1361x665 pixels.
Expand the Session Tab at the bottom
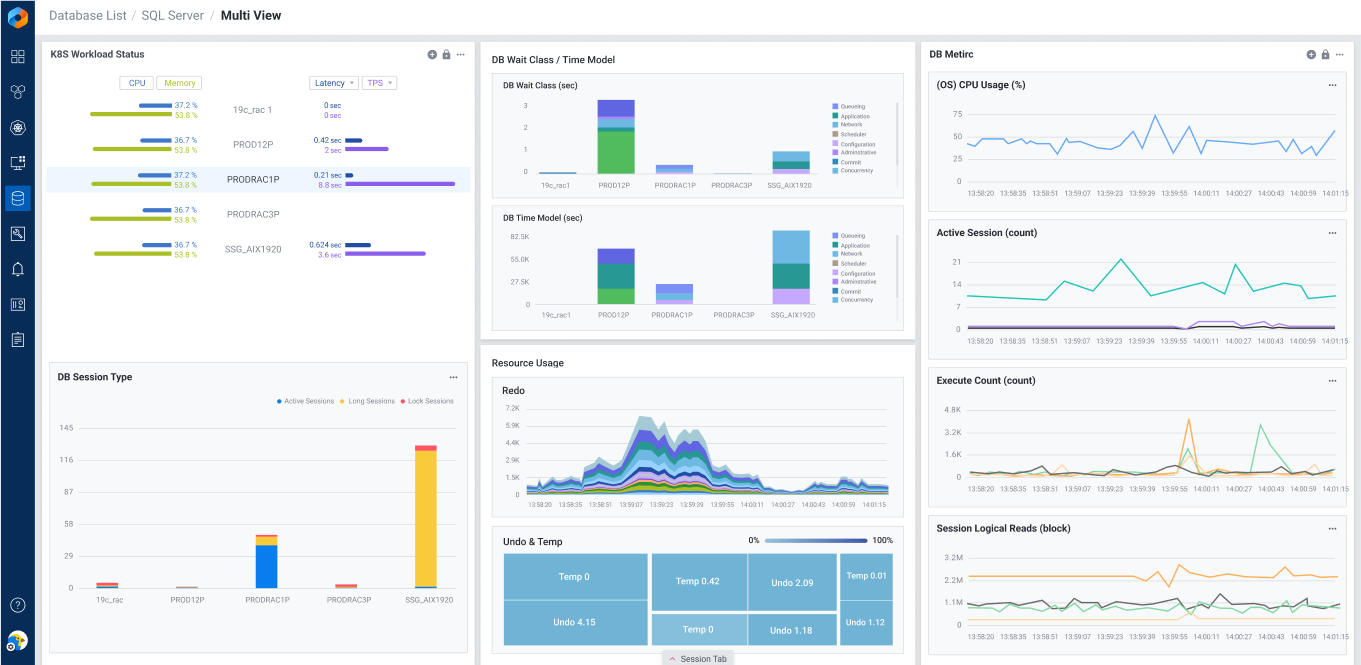[x=698, y=658]
